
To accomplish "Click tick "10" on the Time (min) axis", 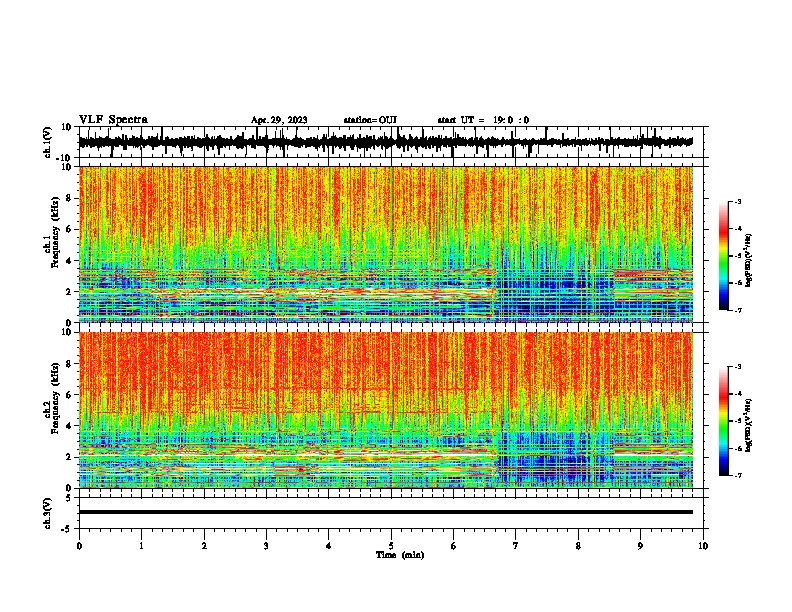I will click(x=703, y=546).
